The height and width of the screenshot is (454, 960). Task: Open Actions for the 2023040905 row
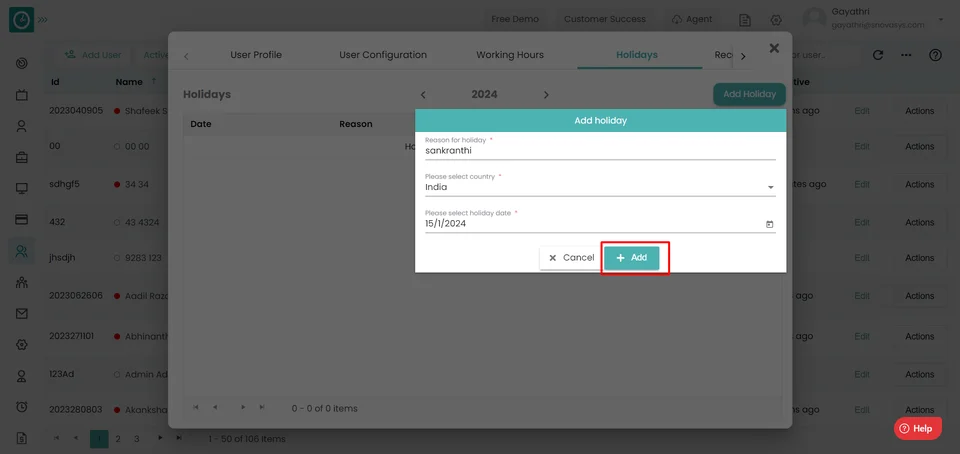[920, 111]
